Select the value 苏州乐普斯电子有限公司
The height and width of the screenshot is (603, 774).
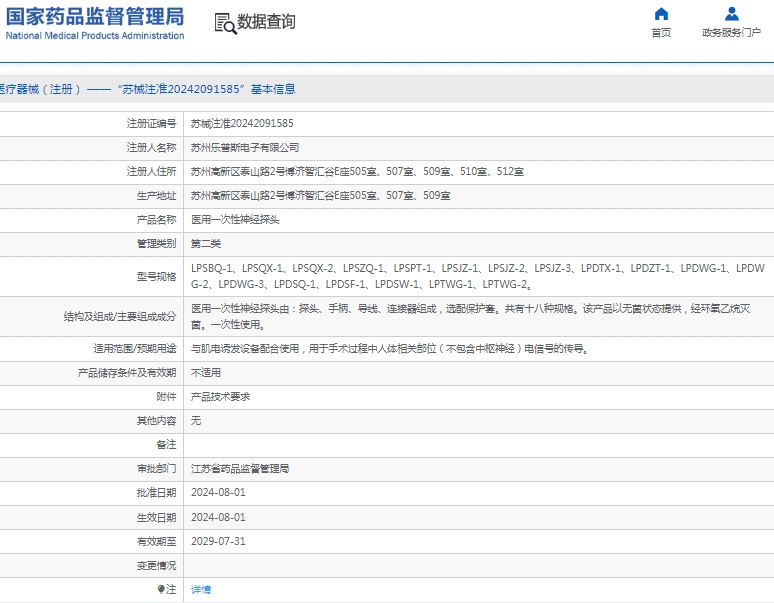tap(245, 148)
